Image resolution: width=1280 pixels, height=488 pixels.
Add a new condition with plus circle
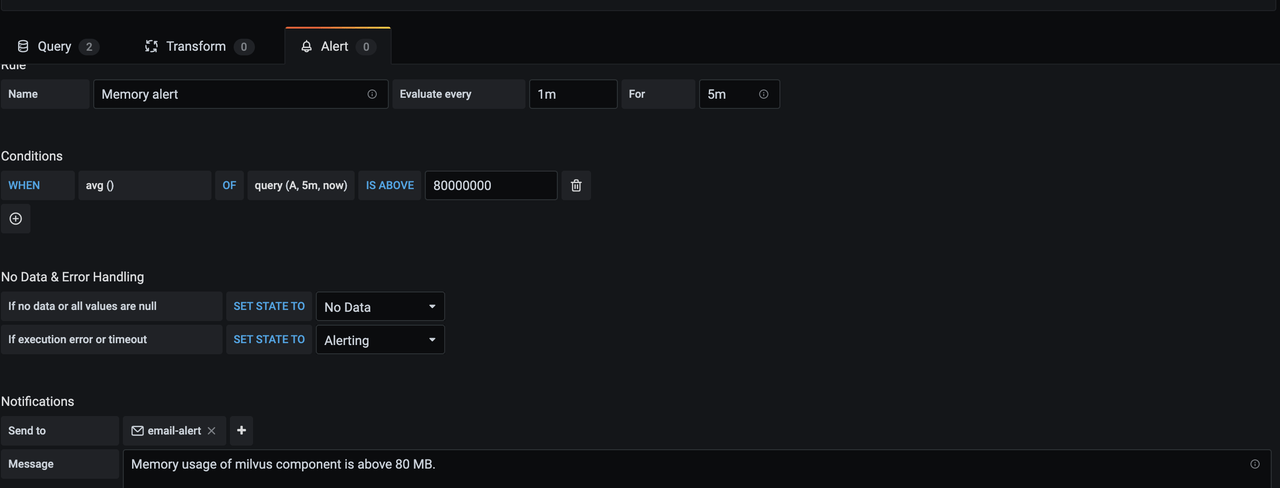[16, 219]
